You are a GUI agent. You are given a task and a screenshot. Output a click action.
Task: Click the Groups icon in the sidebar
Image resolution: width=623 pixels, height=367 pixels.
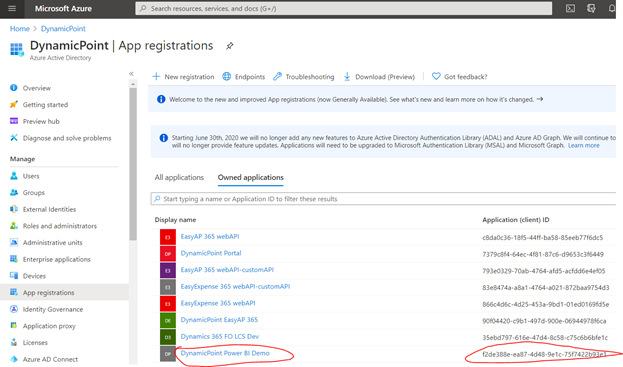pos(14,192)
